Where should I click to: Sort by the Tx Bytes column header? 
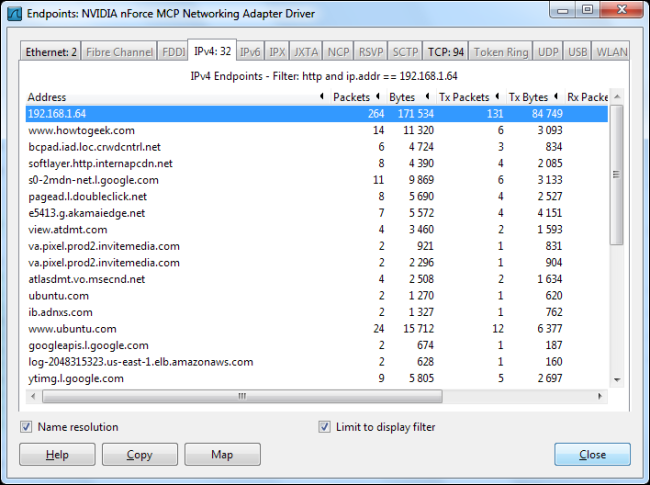coord(527,97)
